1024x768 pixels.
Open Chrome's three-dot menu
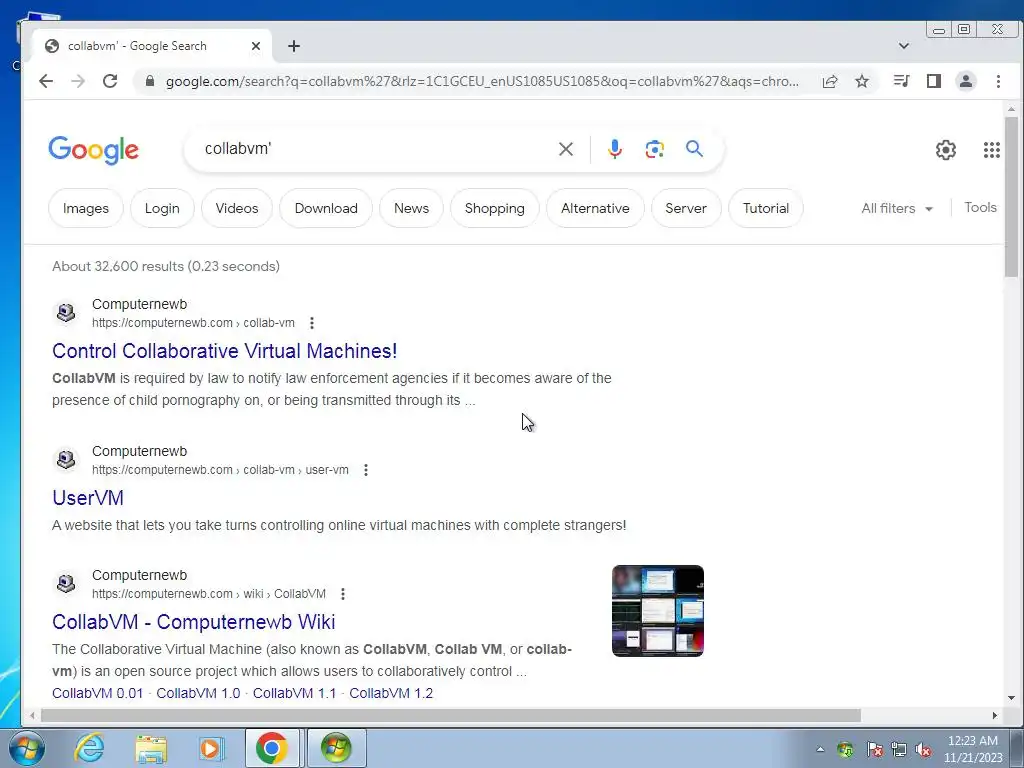(998, 81)
